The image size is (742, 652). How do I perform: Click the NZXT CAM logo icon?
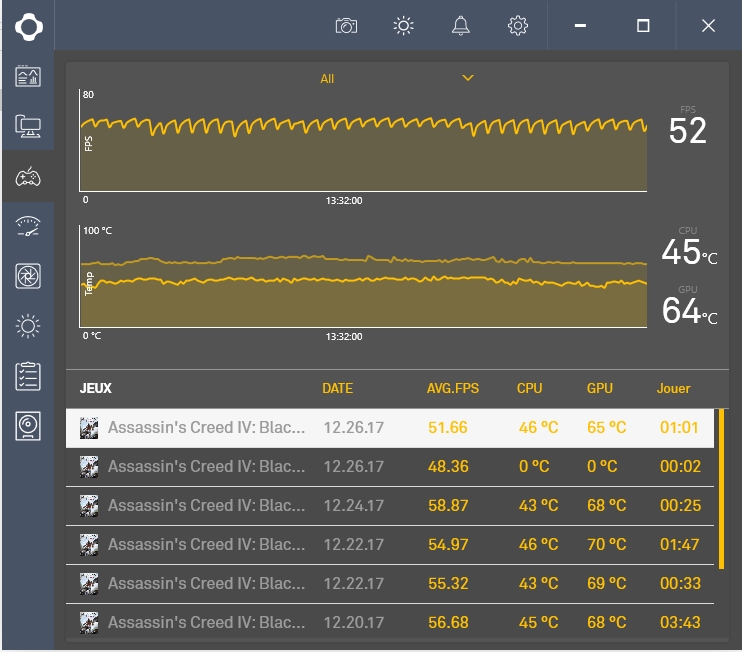pos(28,26)
